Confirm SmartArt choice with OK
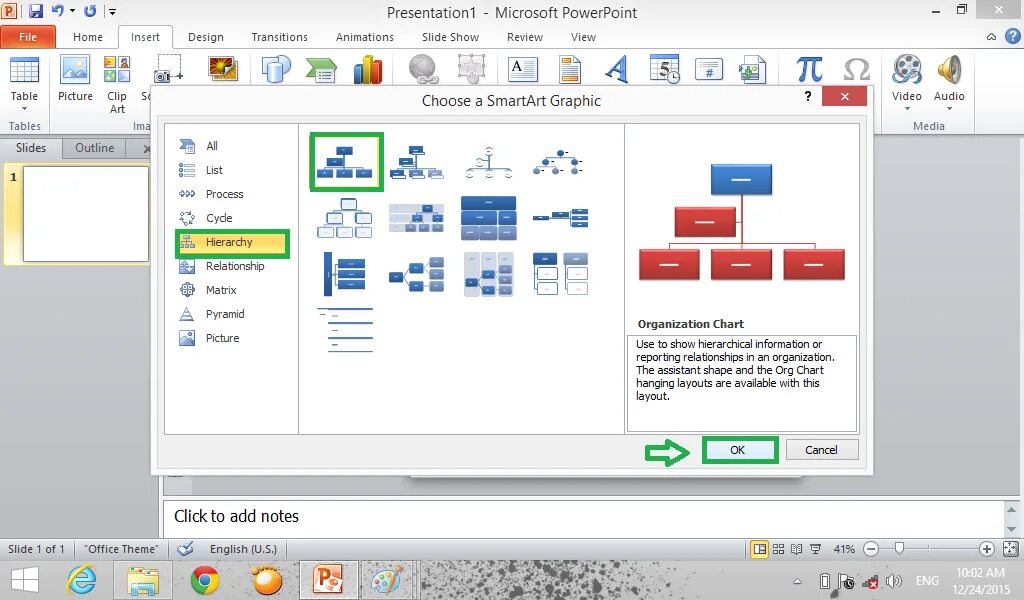The height and width of the screenshot is (600, 1024). [739, 450]
